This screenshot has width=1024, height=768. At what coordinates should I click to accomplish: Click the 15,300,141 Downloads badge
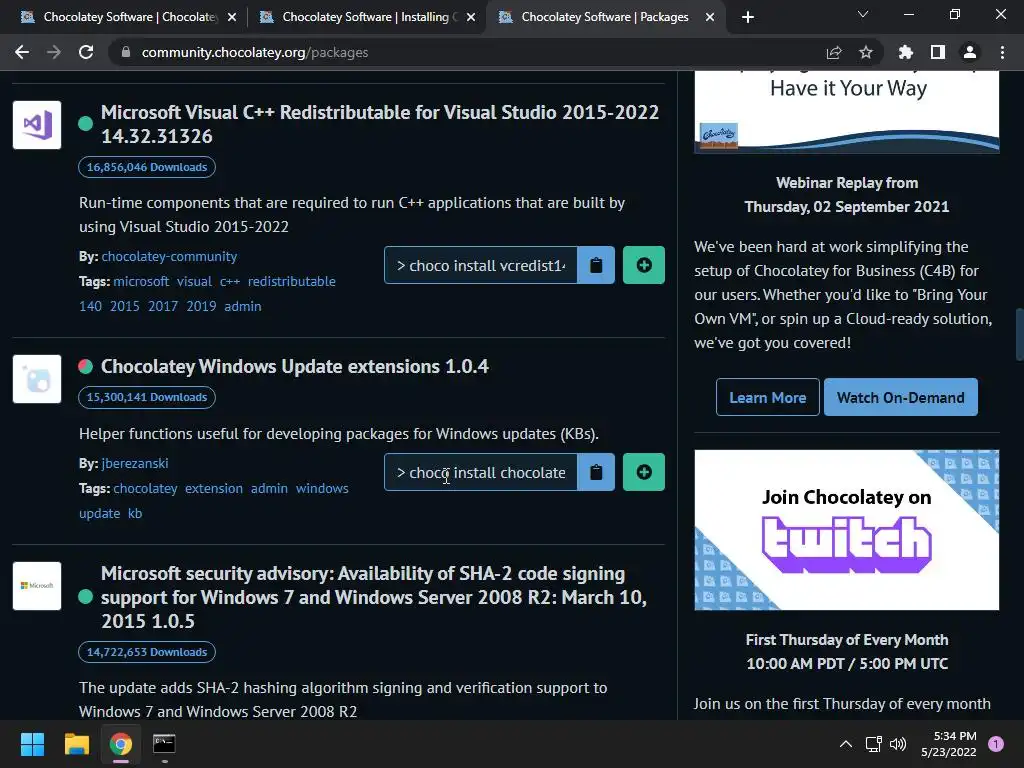click(147, 397)
